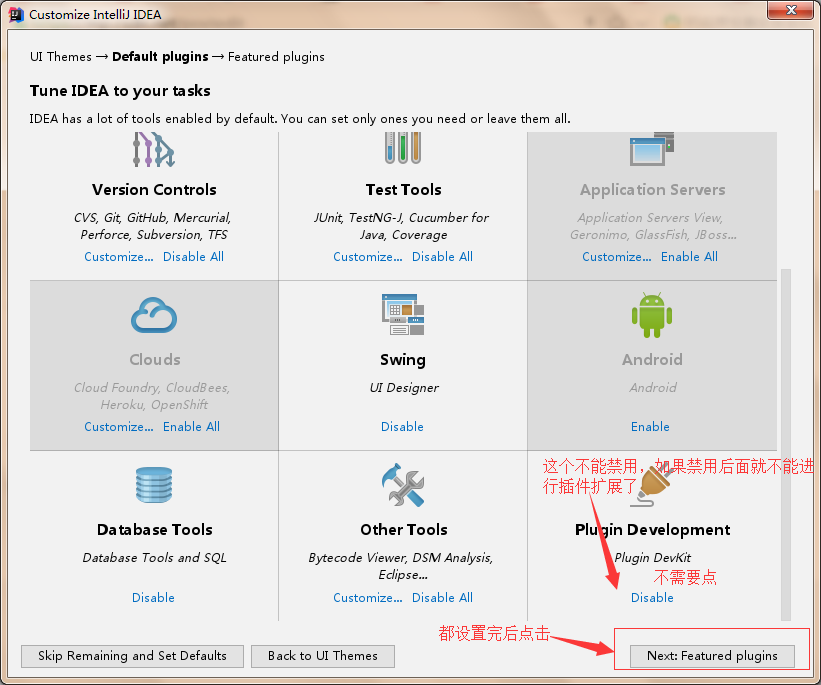Click 'Tune IDEA to your tasks' title
Viewport: 821px width, 685px height.
point(120,91)
